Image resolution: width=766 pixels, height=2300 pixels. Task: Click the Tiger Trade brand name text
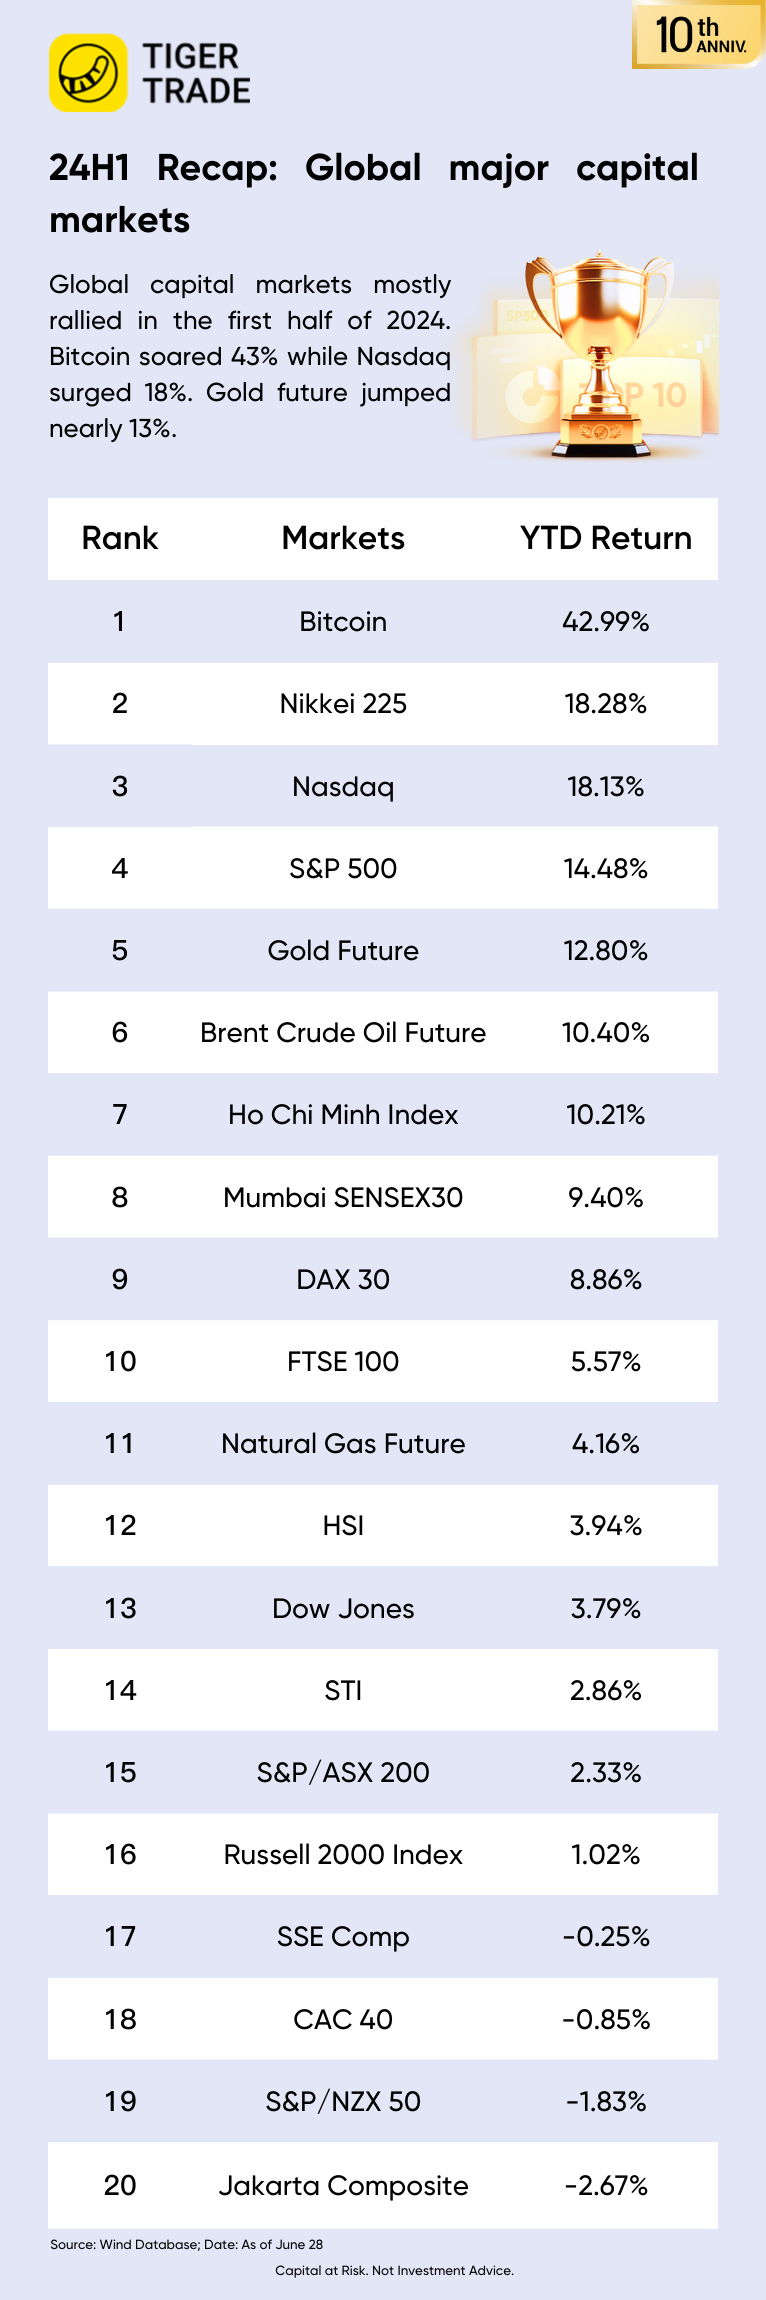pos(196,73)
